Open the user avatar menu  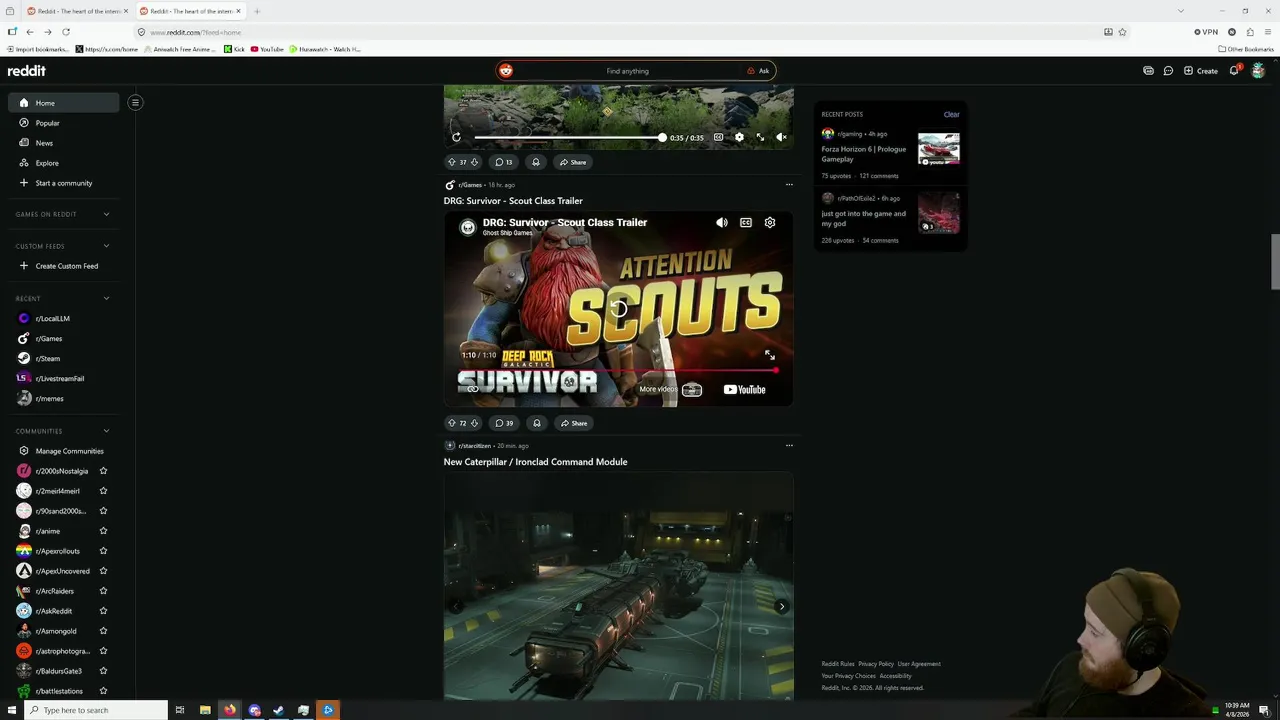coord(1258,71)
